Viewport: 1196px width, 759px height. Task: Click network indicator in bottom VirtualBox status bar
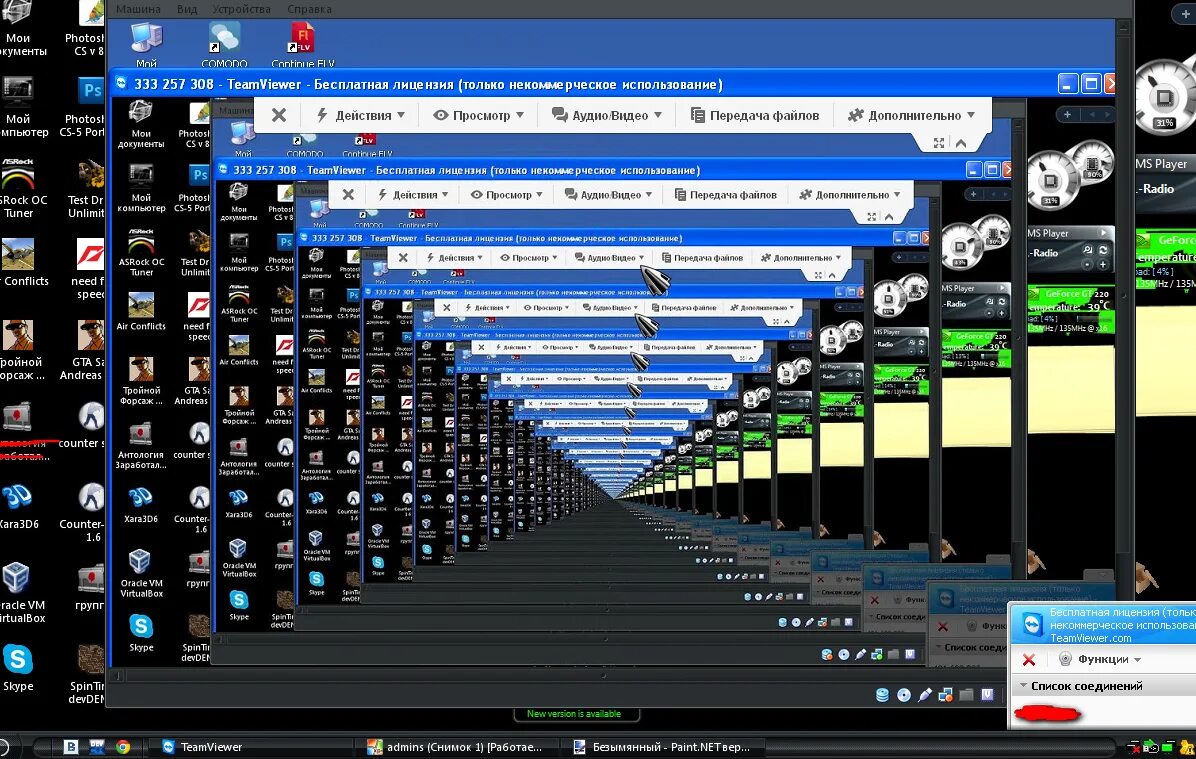point(946,695)
